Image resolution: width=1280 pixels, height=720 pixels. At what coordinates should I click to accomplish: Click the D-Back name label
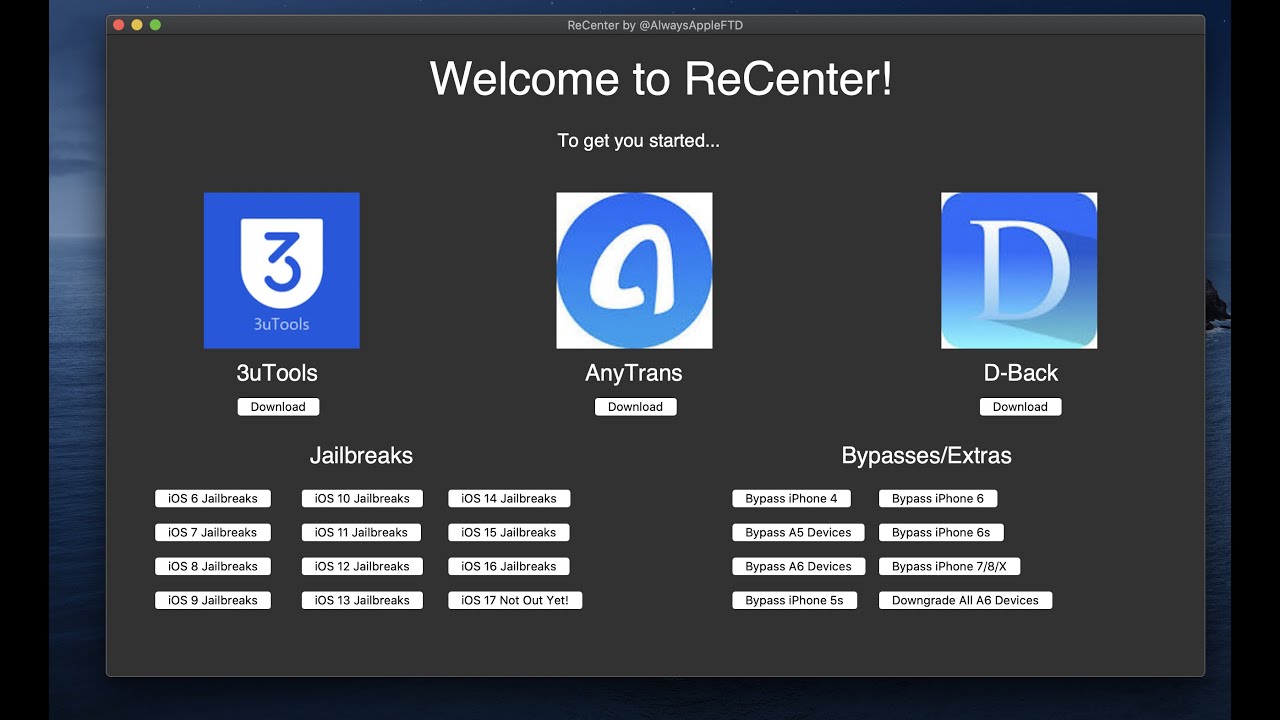1021,373
